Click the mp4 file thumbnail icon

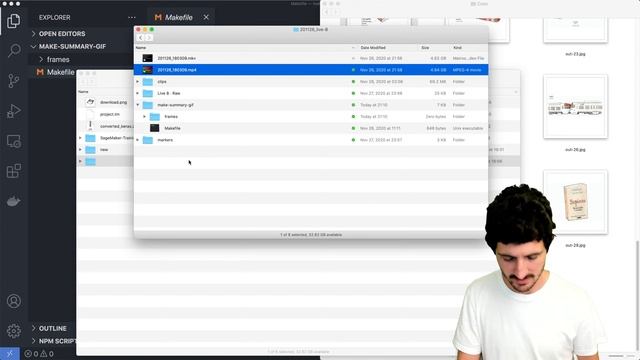click(147, 70)
